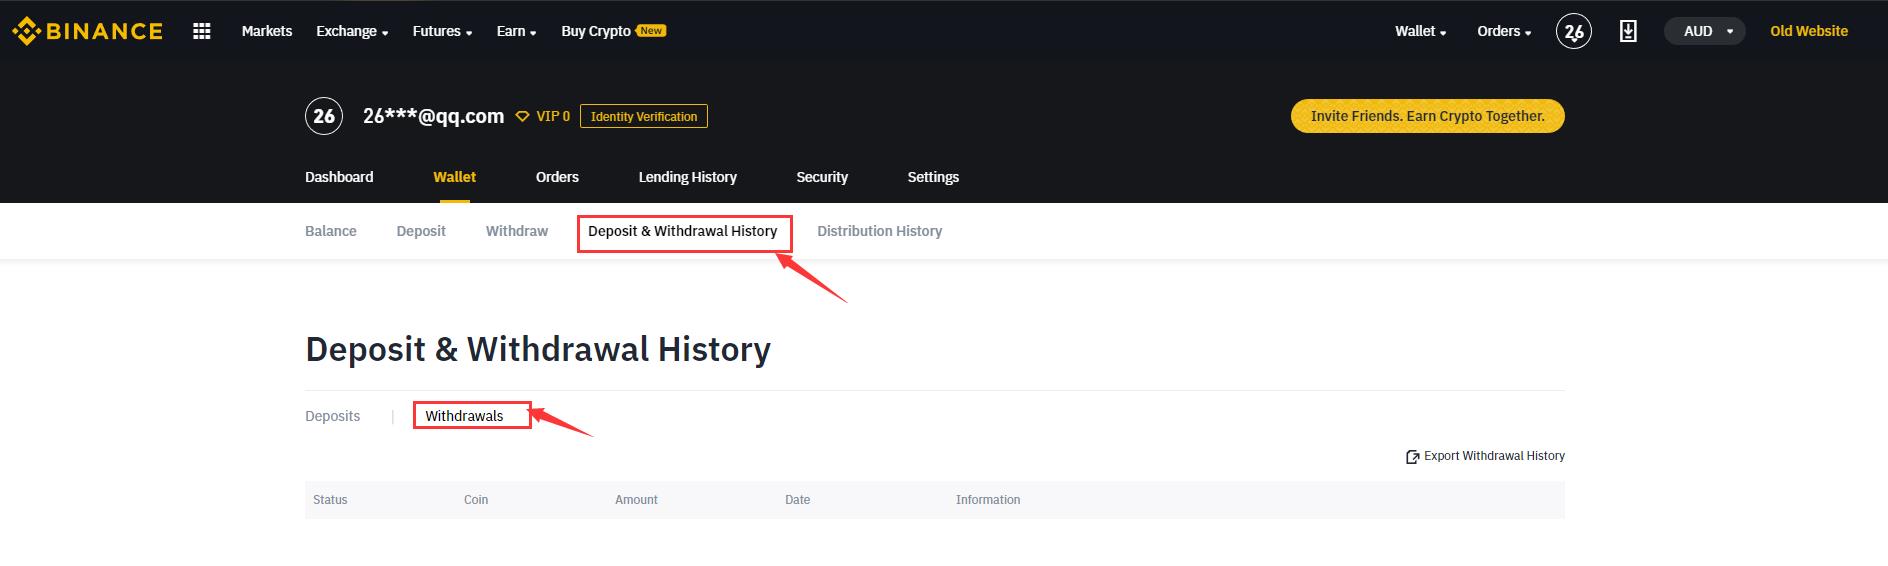This screenshot has width=1888, height=566.
Task: Select the Wallet account tab
Action: click(454, 177)
